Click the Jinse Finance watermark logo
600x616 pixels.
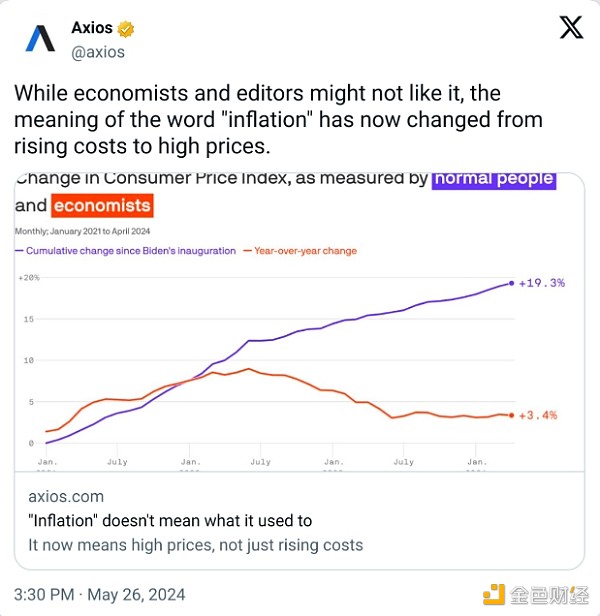536,594
